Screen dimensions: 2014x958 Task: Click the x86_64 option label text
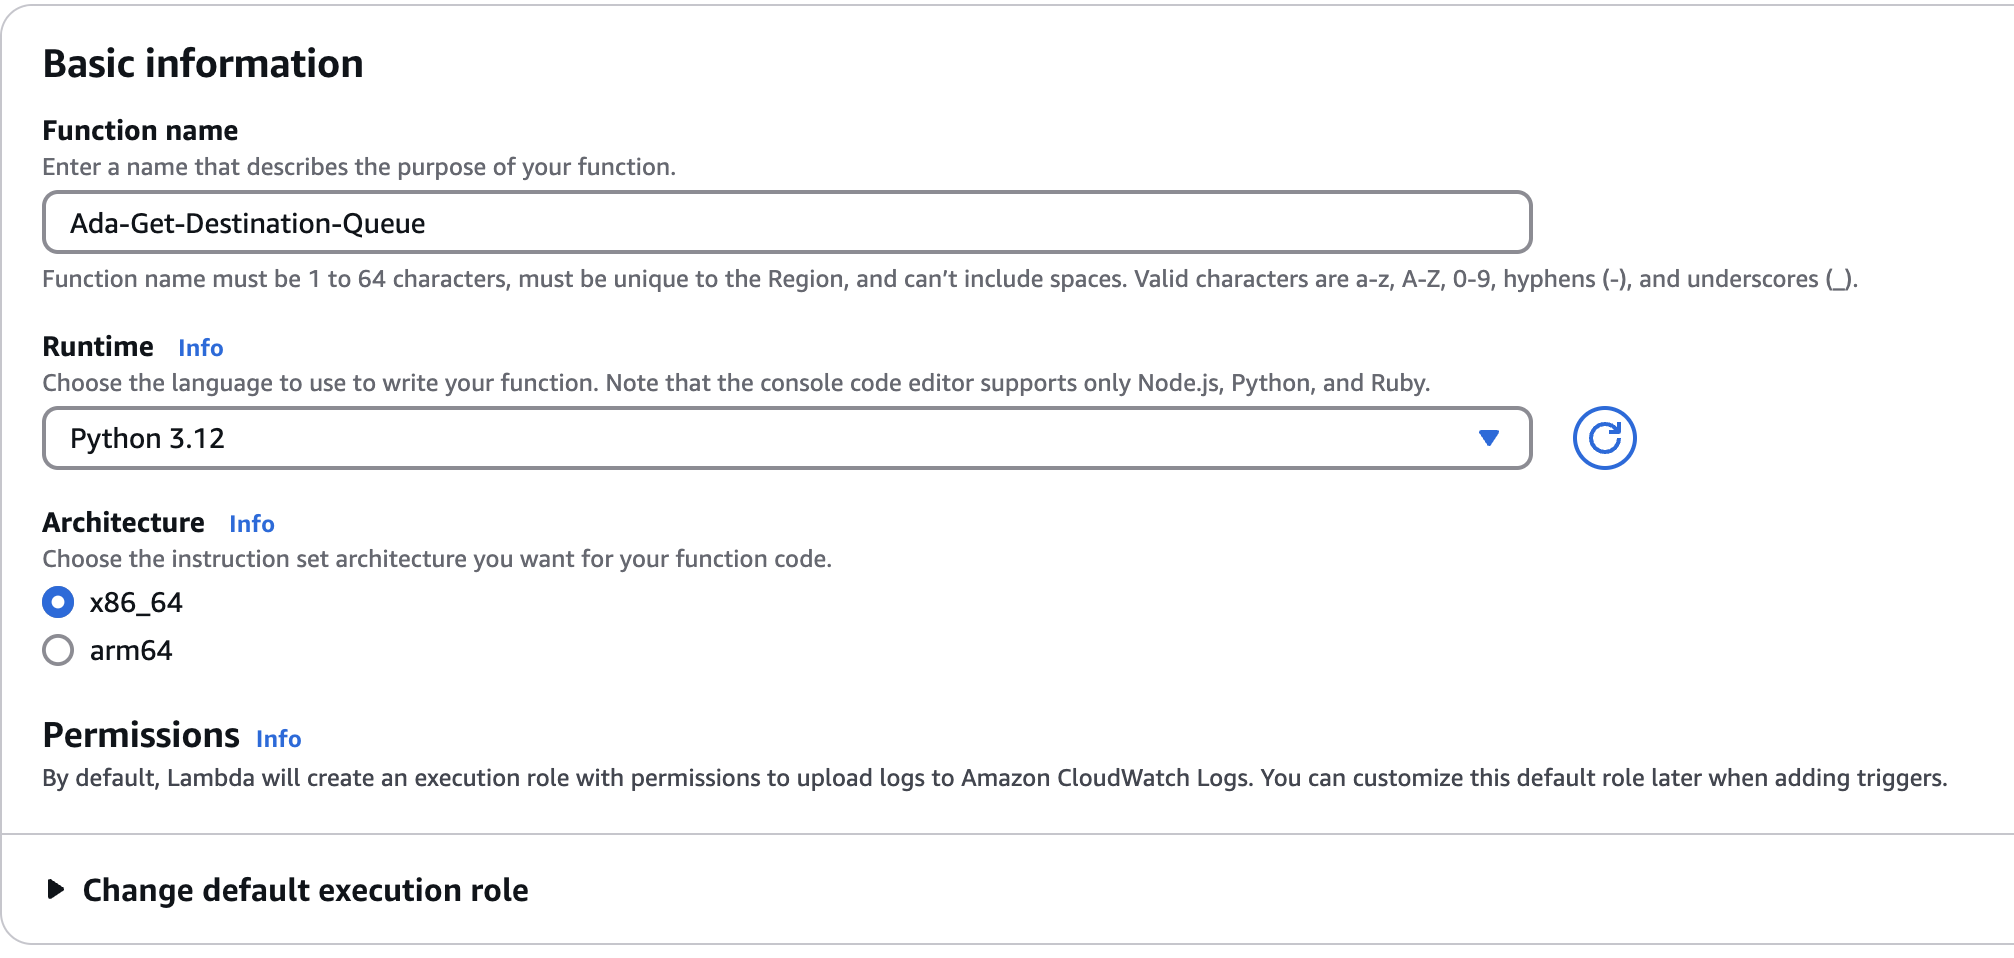point(136,602)
